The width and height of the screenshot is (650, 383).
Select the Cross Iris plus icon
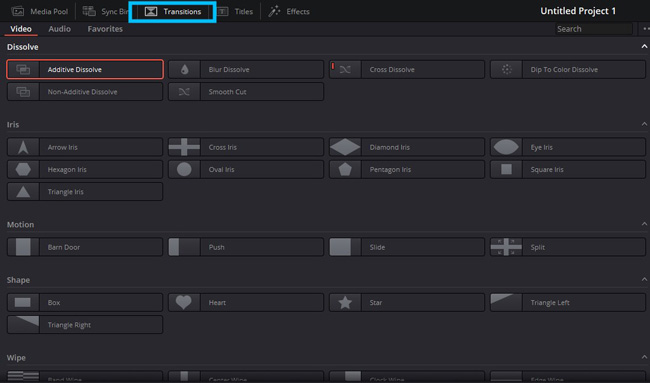(184, 147)
